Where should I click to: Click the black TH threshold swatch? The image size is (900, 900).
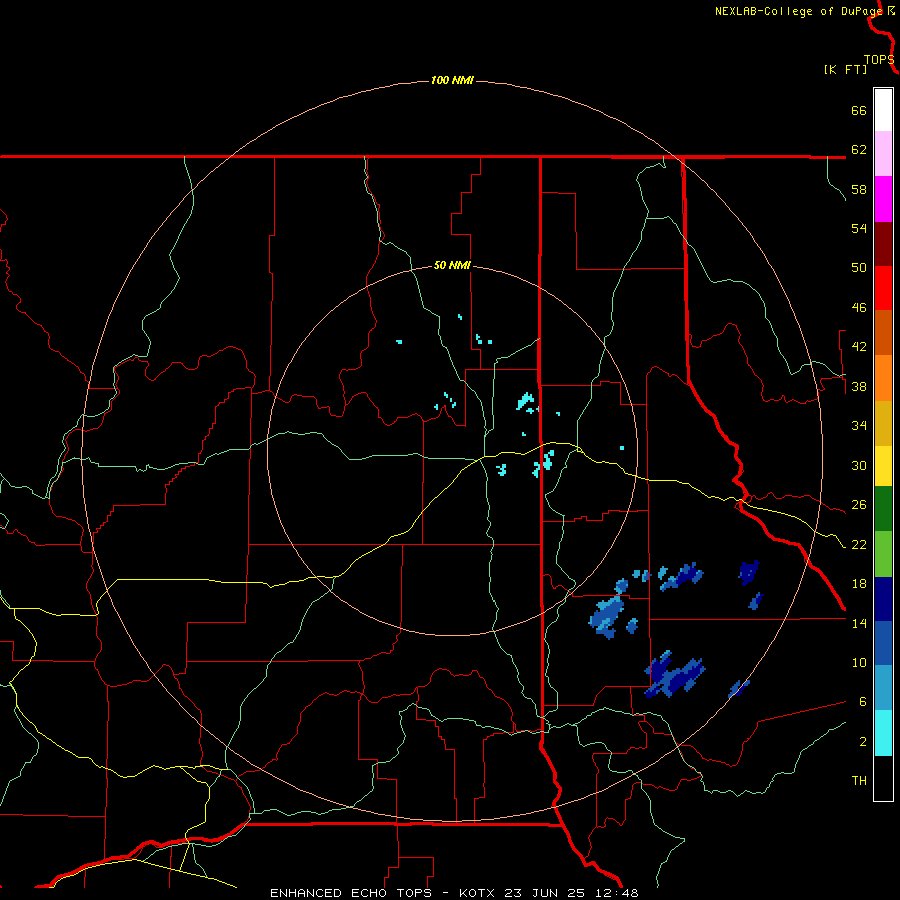[883, 778]
